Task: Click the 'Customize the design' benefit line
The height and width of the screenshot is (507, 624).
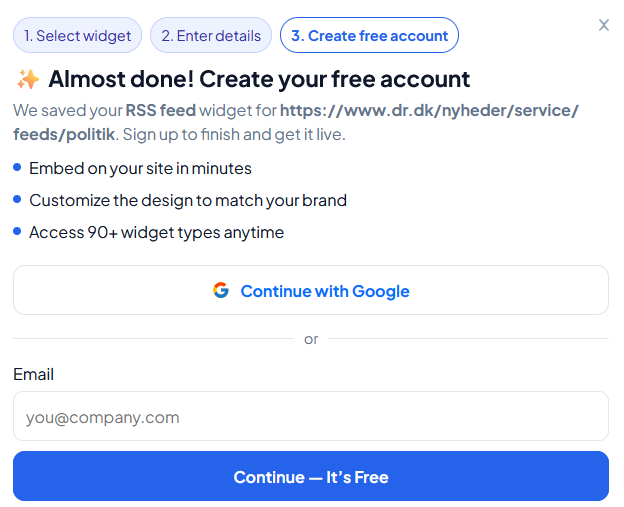Action: click(188, 200)
